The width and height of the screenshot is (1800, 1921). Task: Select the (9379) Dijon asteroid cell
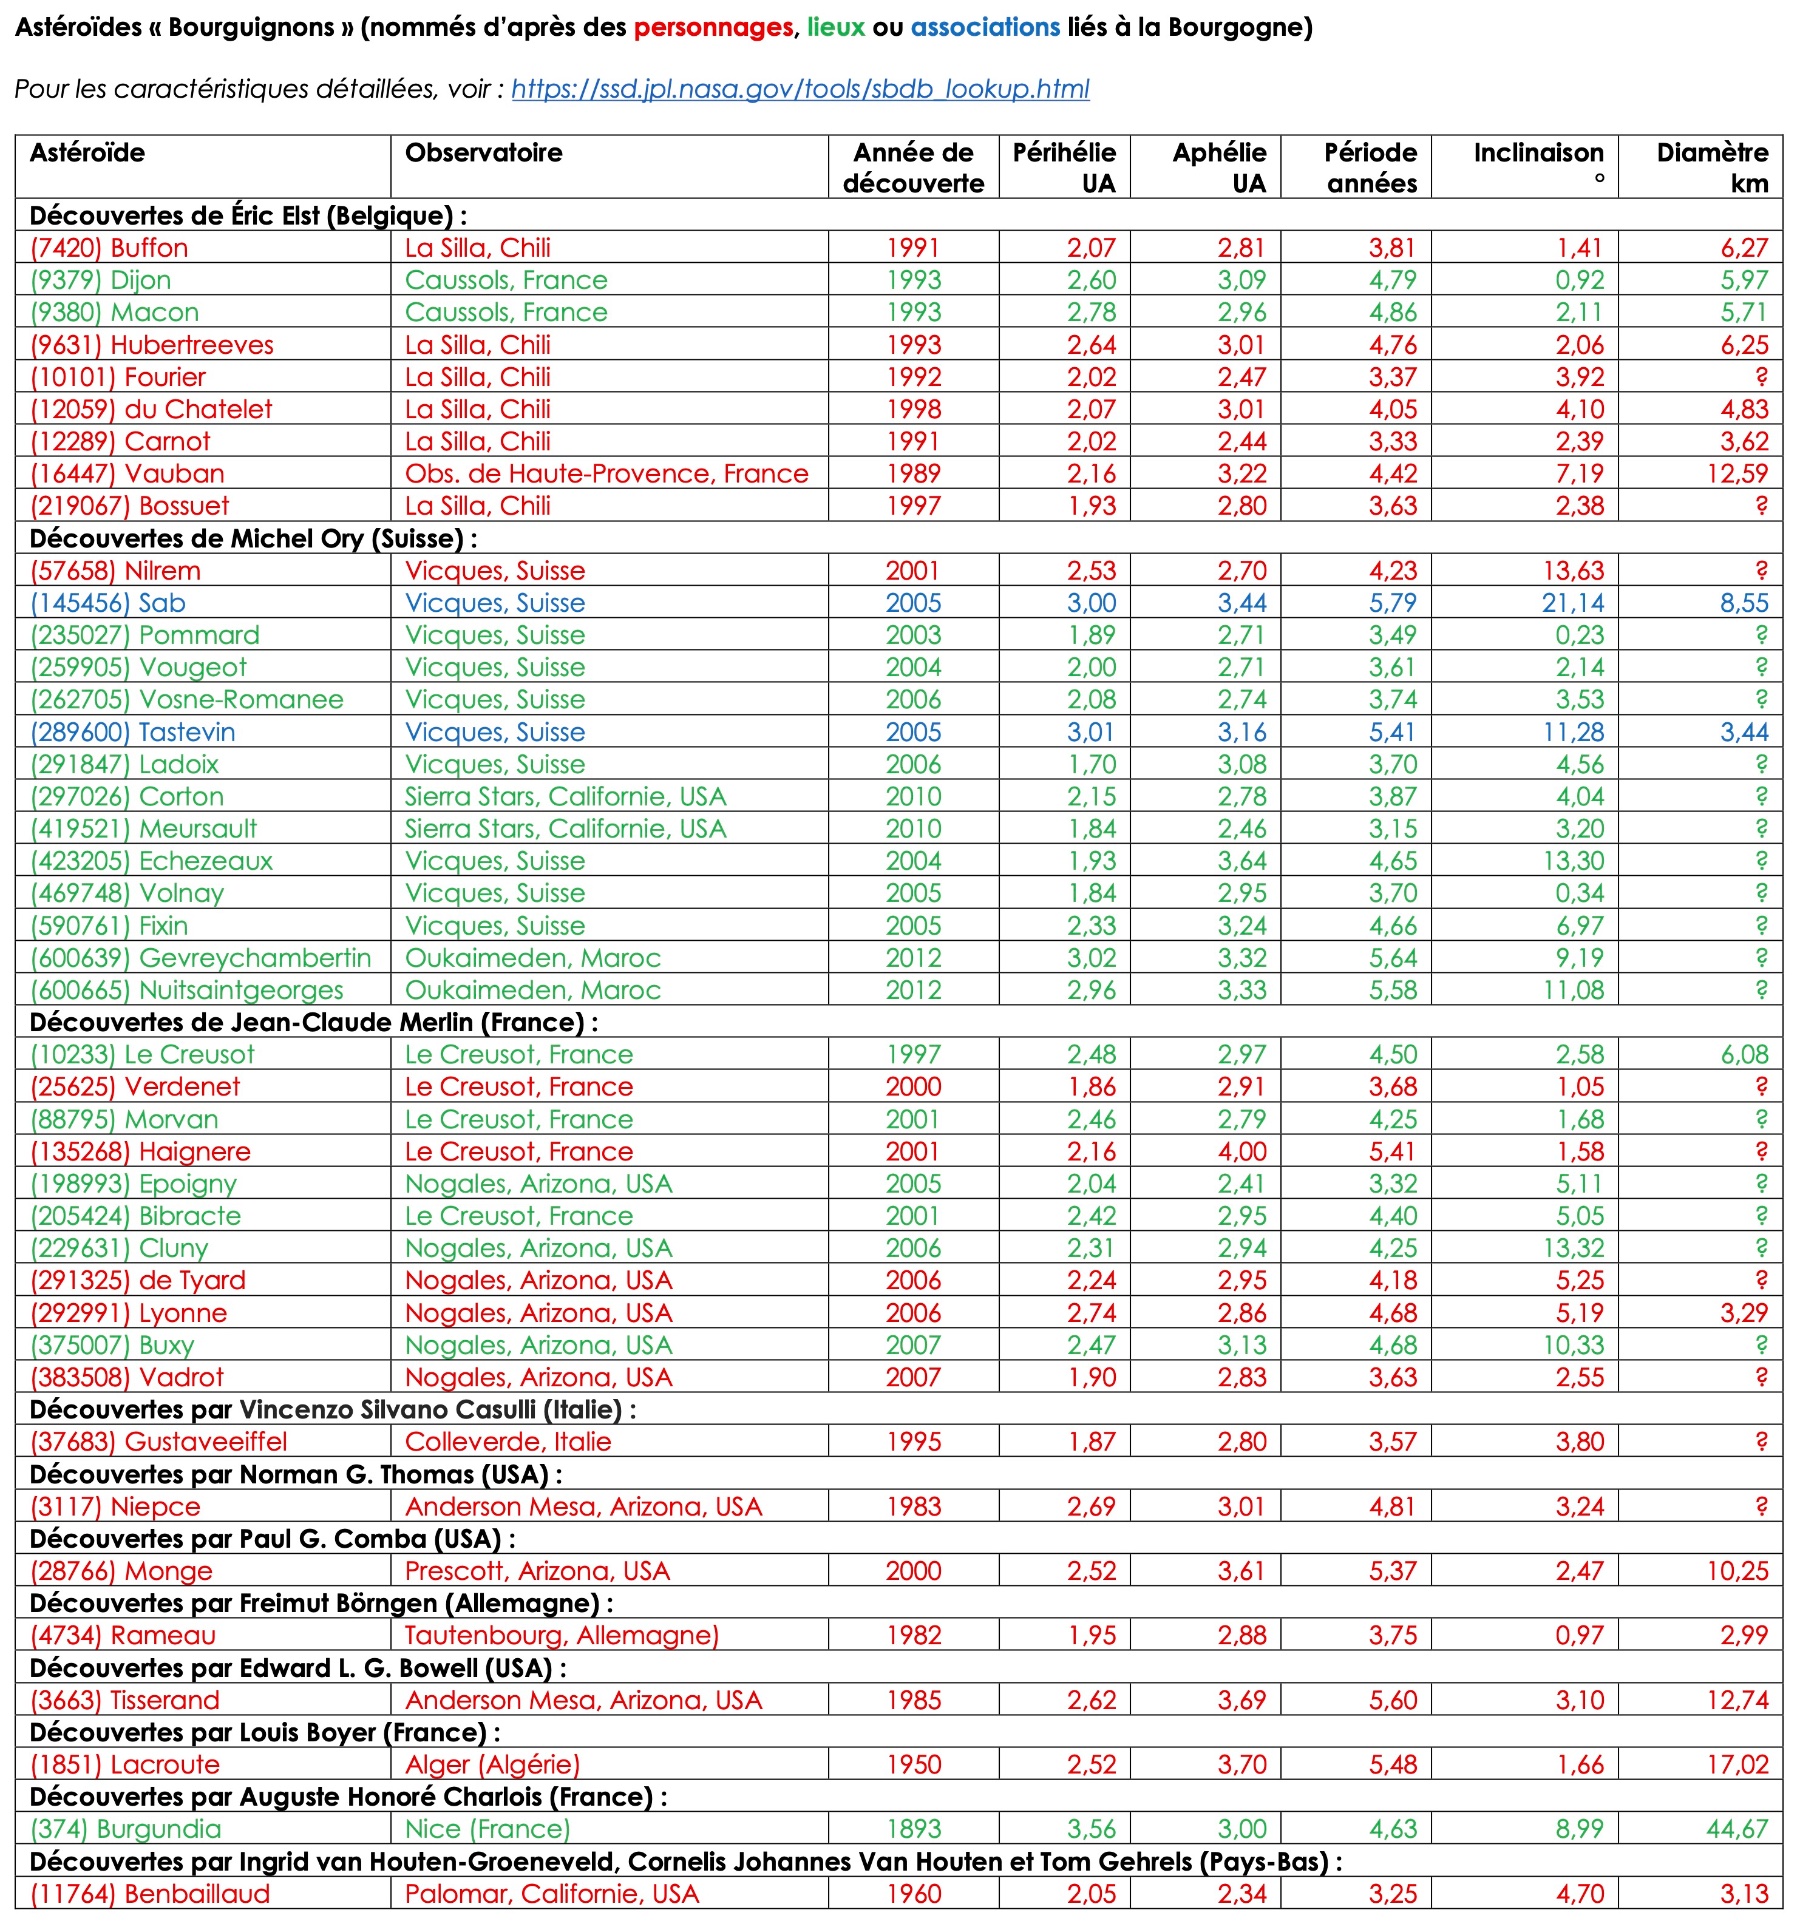pos(101,280)
